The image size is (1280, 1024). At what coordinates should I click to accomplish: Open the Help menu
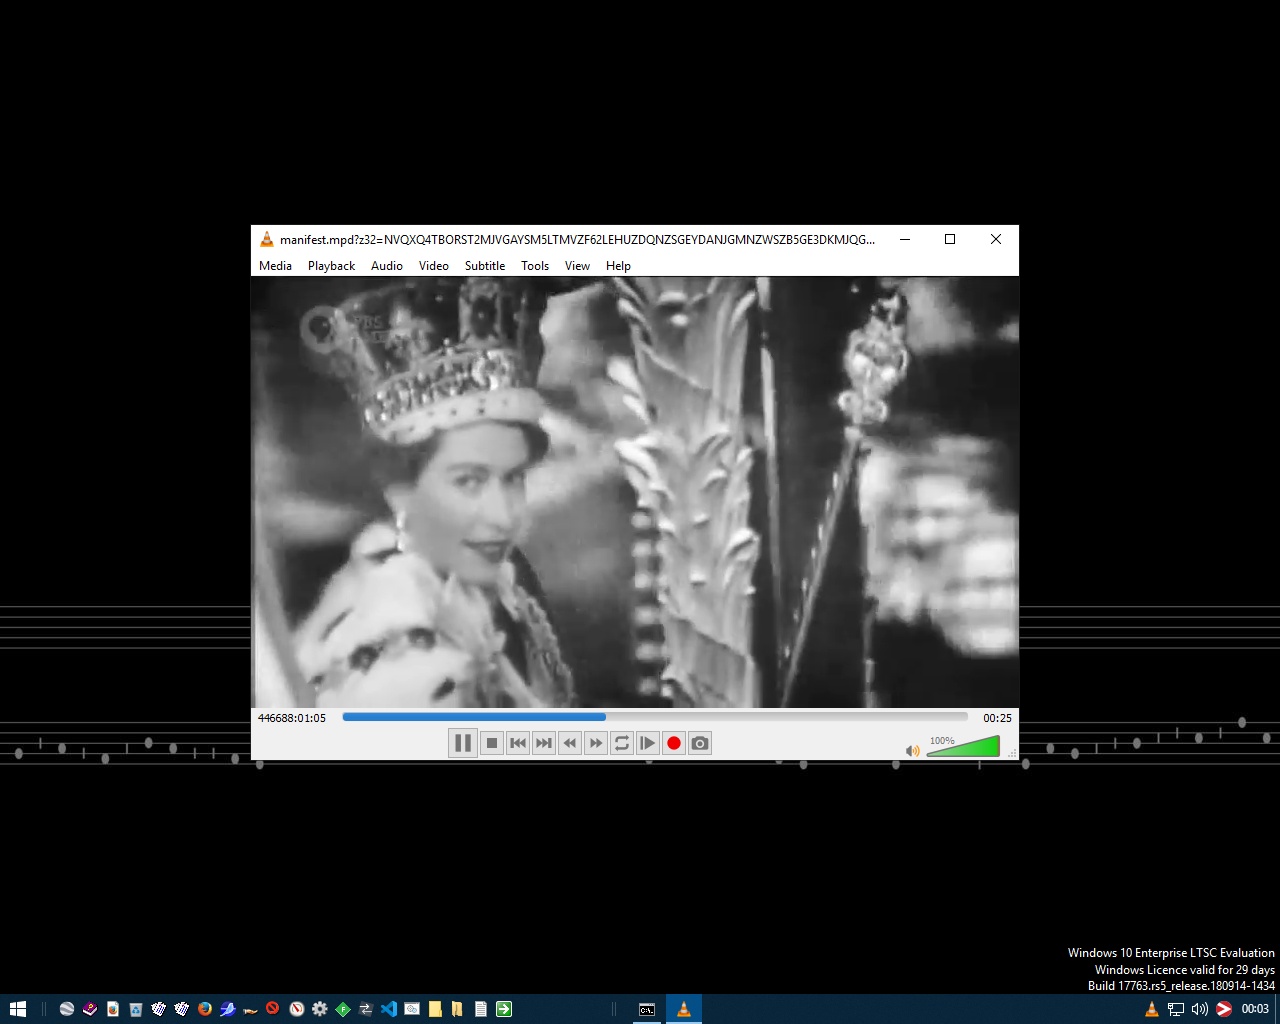point(618,265)
